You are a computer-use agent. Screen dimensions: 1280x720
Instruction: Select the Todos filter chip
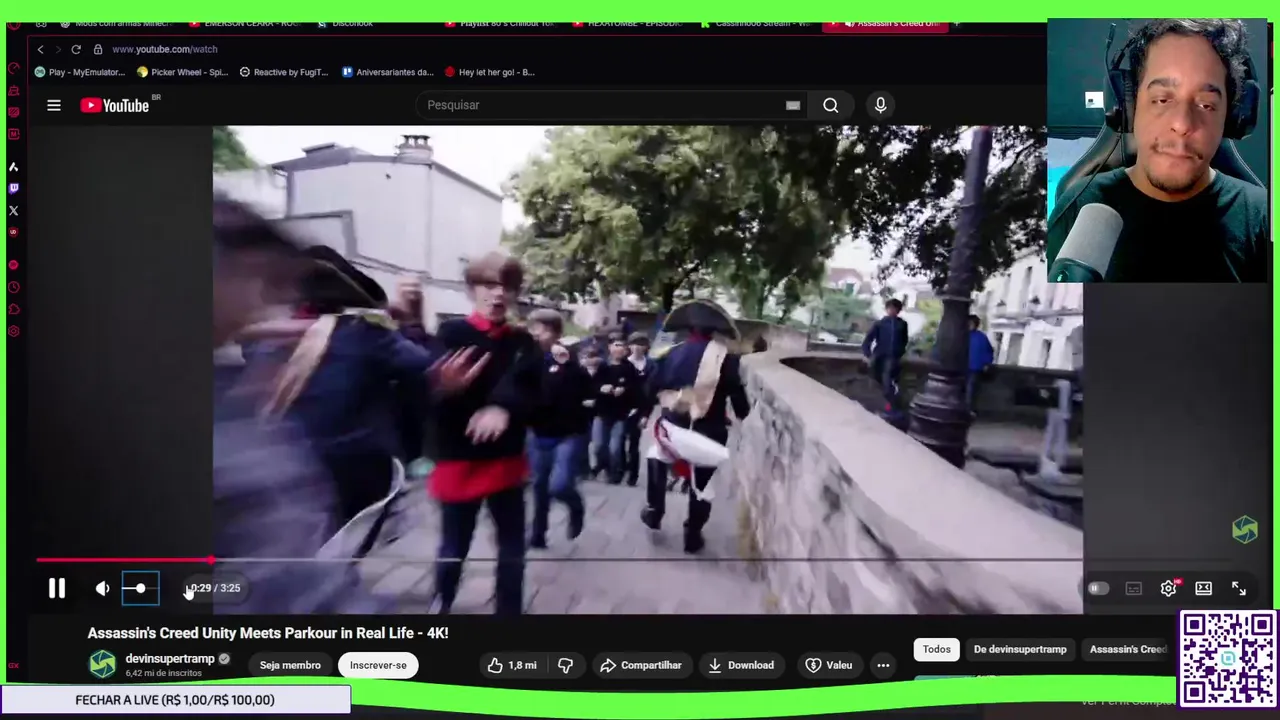(937, 649)
